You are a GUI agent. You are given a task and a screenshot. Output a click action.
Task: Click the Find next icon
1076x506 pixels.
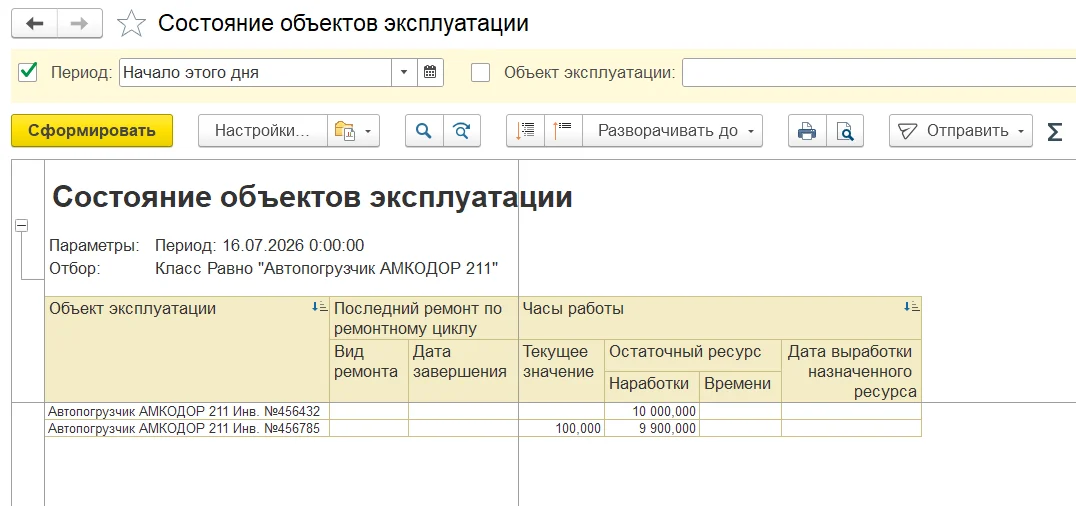pyautogui.click(x=463, y=130)
